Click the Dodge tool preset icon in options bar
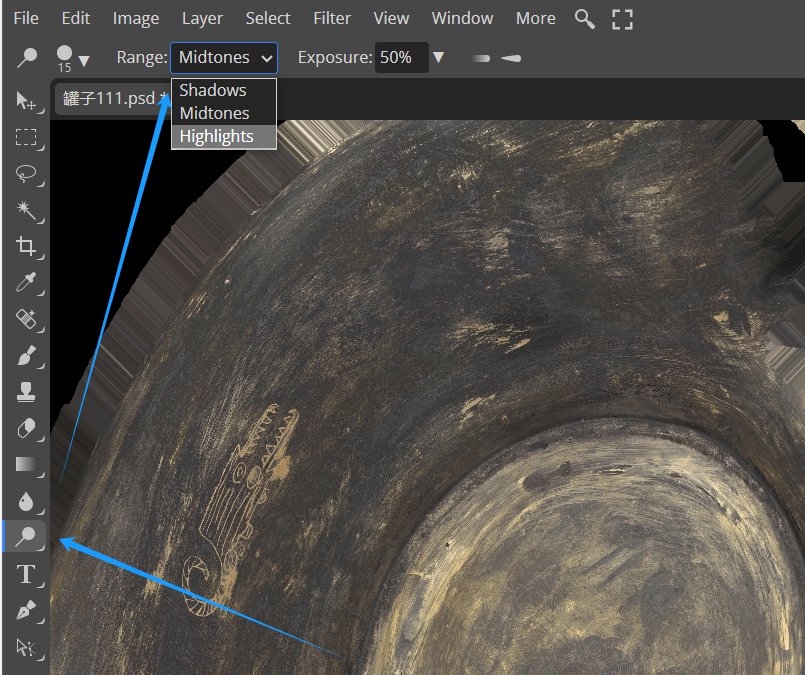 27,57
